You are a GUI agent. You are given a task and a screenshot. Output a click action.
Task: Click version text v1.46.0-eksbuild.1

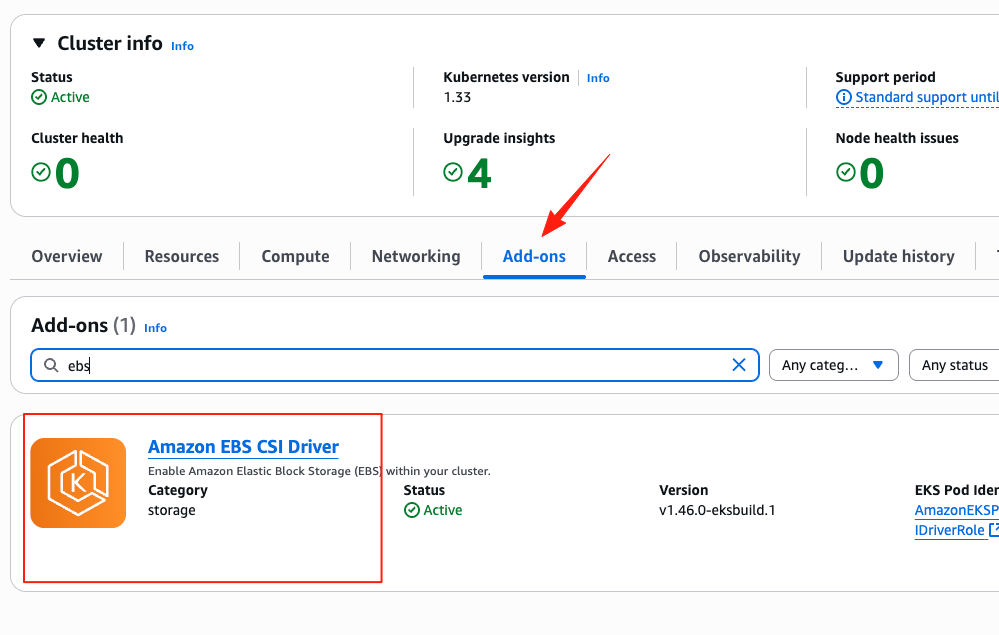(717, 510)
